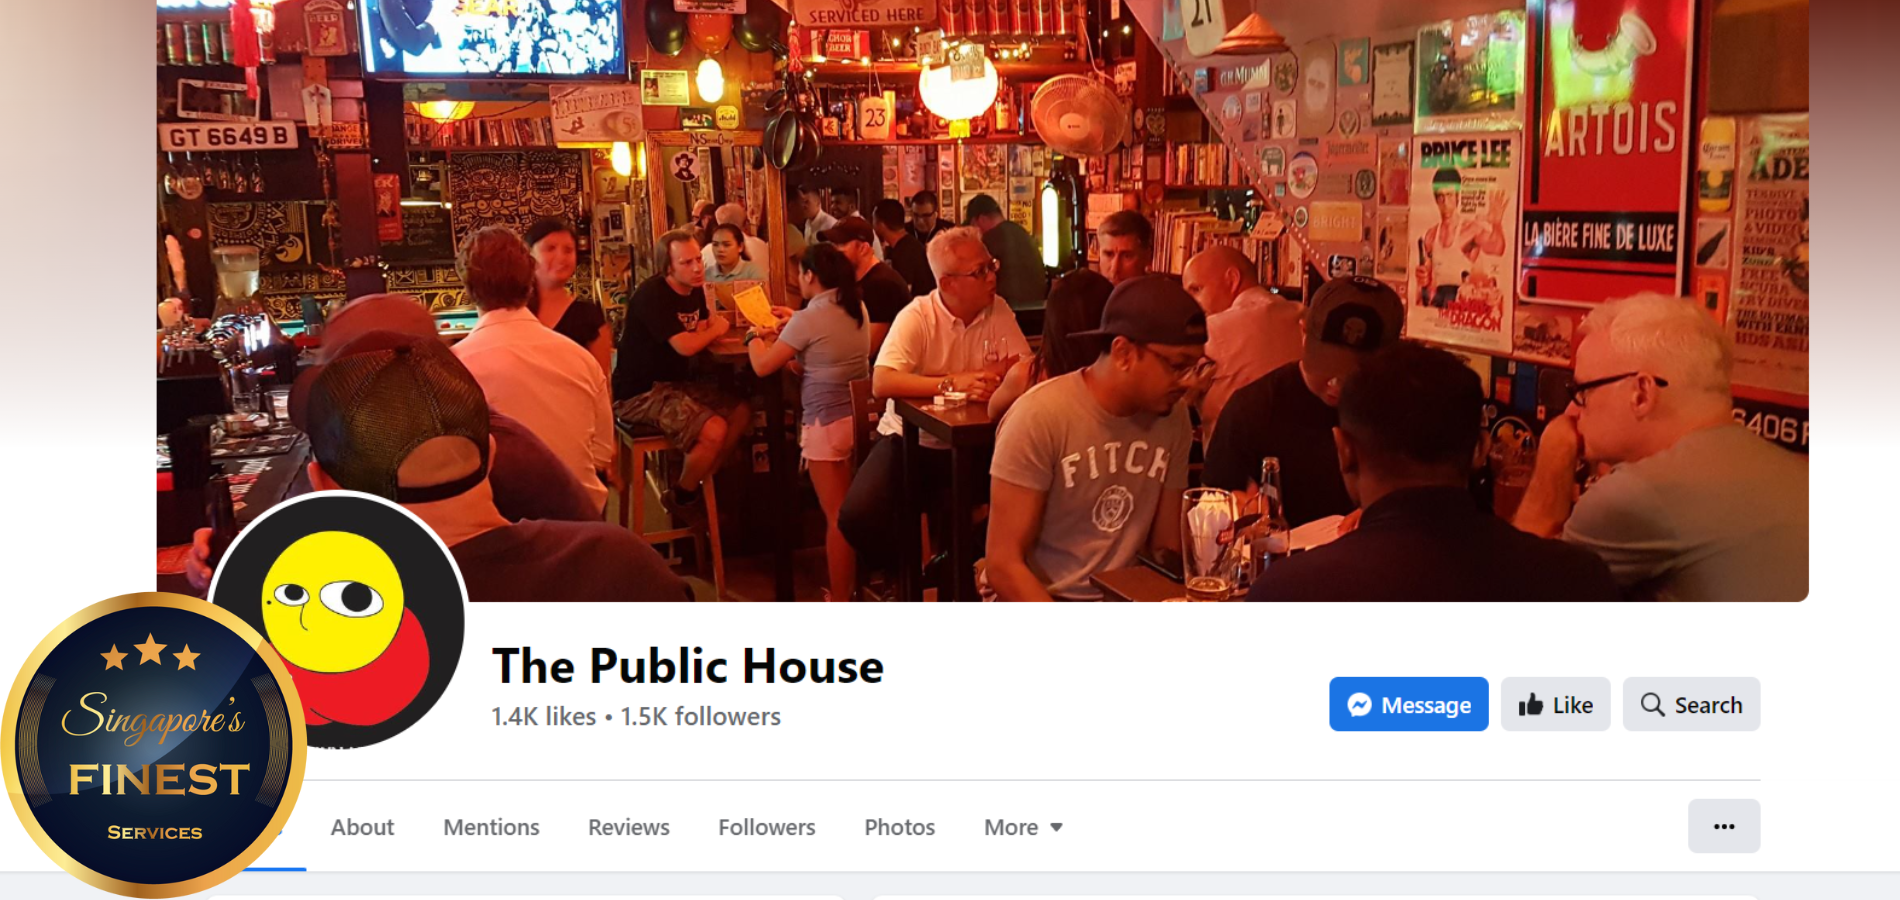1900x900 pixels.
Task: Open the bar interior cover photo
Action: 982,300
